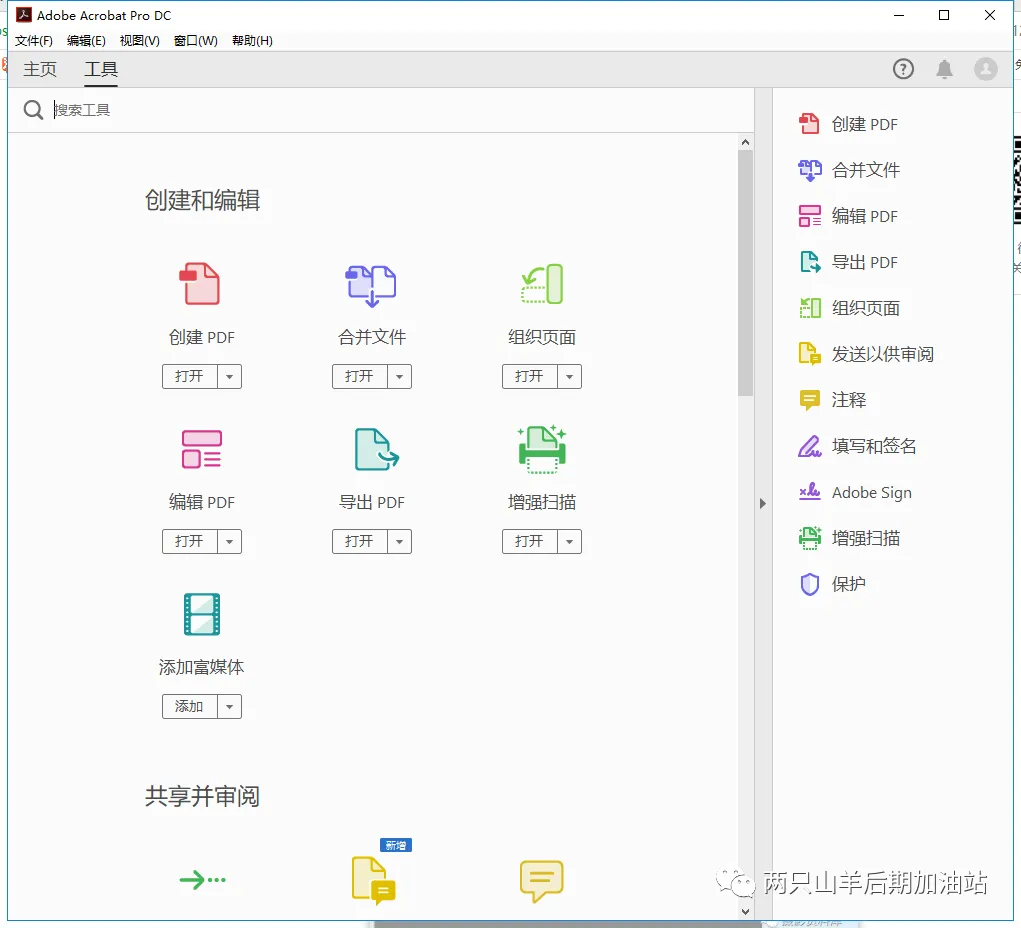Select the 工具 tab
This screenshot has height=928, width=1021.
point(101,69)
